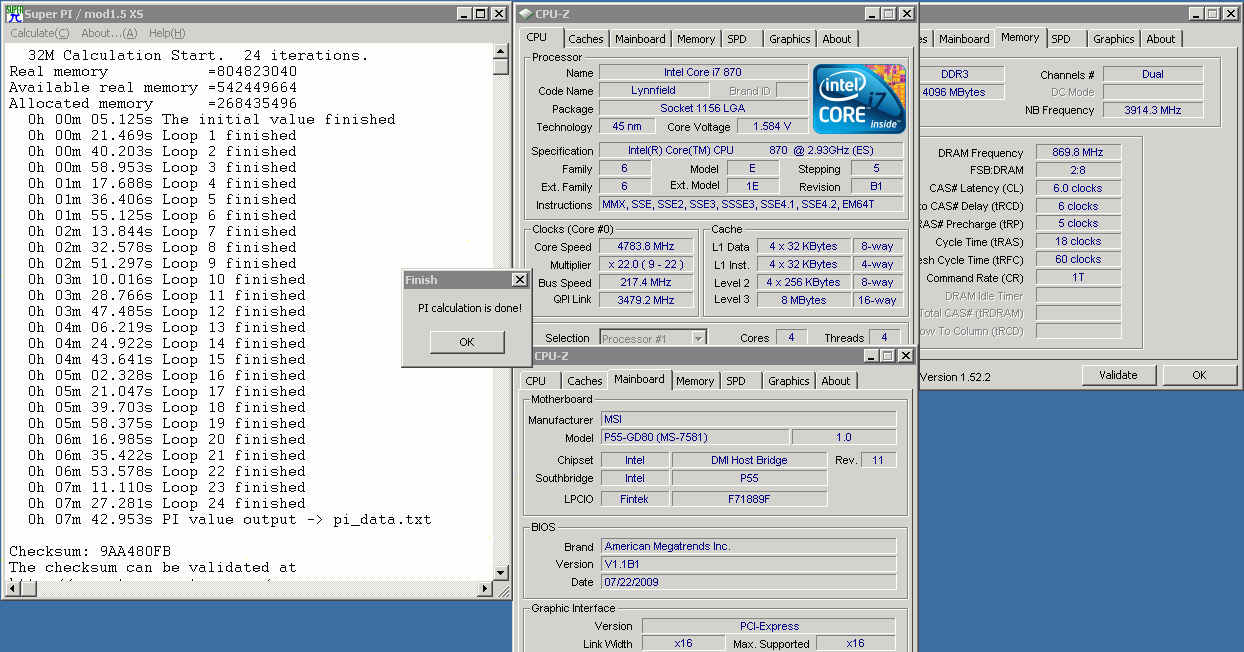The height and width of the screenshot is (652, 1244).
Task: Click the Loop 24 finished line
Action: tap(167, 503)
